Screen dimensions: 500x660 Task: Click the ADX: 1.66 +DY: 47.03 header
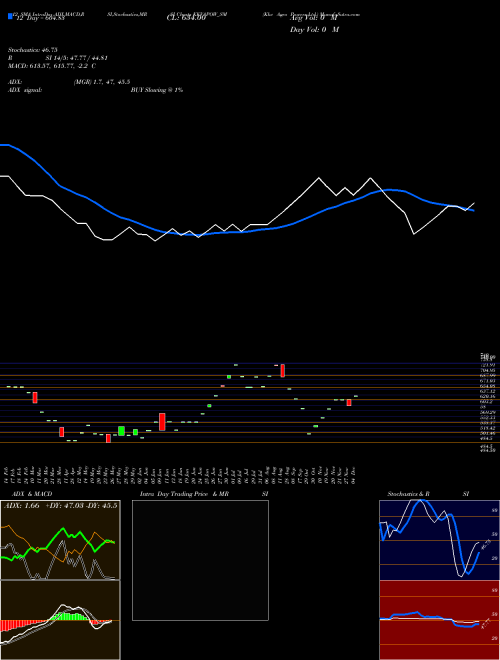61,505
